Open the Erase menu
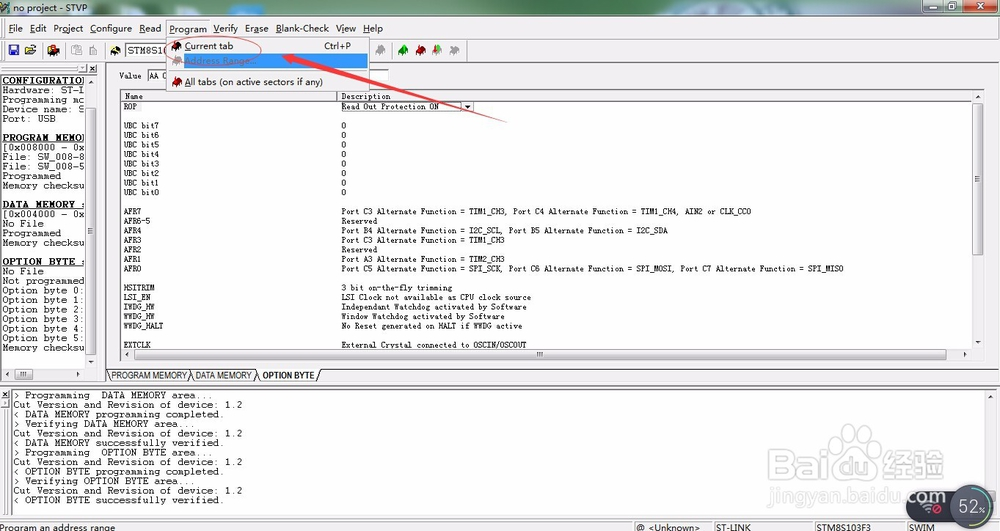This screenshot has width=1000, height=531. click(256, 29)
